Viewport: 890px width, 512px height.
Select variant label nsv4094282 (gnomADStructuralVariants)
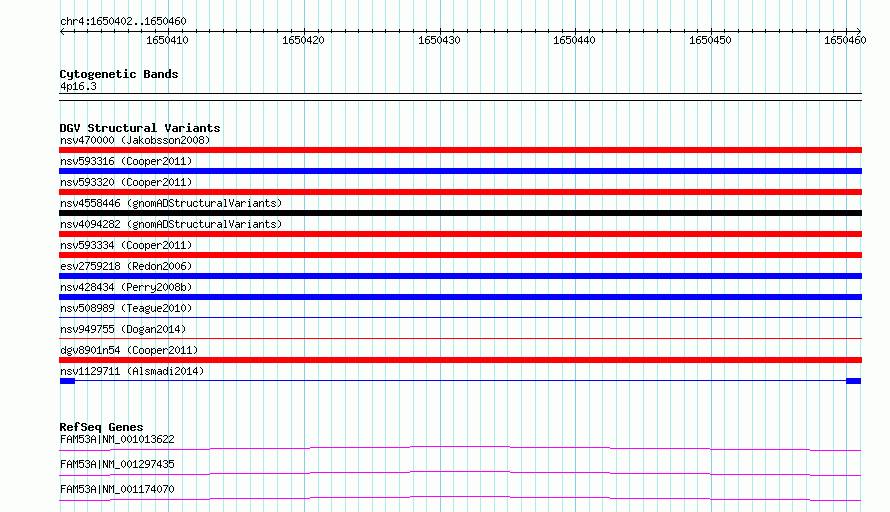coord(171,224)
